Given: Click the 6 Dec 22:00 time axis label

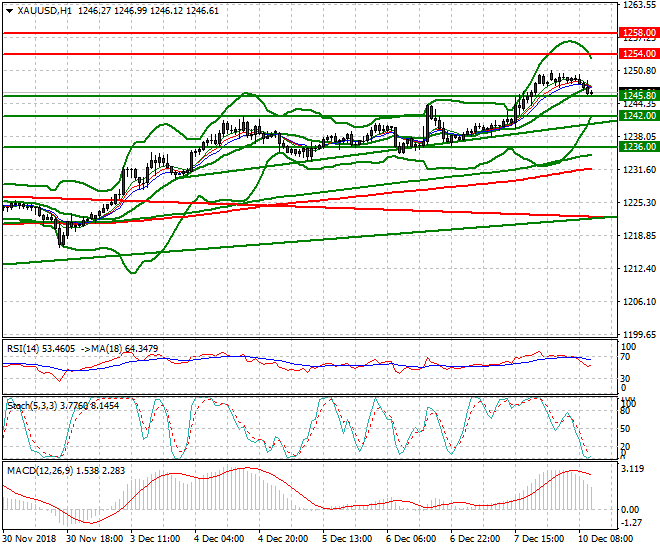Looking at the screenshot, I should tap(475, 539).
